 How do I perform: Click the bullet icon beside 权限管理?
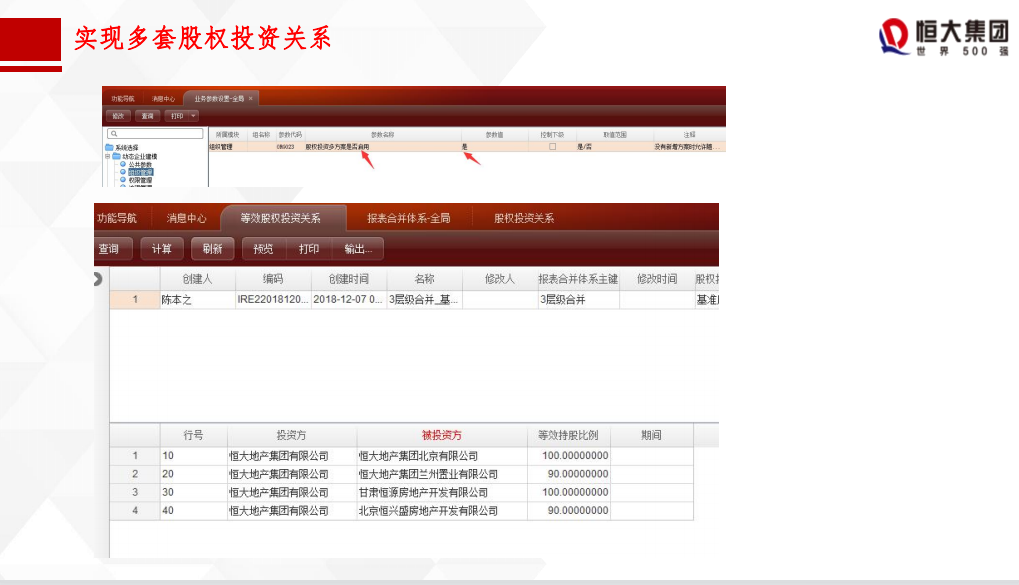pyautogui.click(x=123, y=180)
